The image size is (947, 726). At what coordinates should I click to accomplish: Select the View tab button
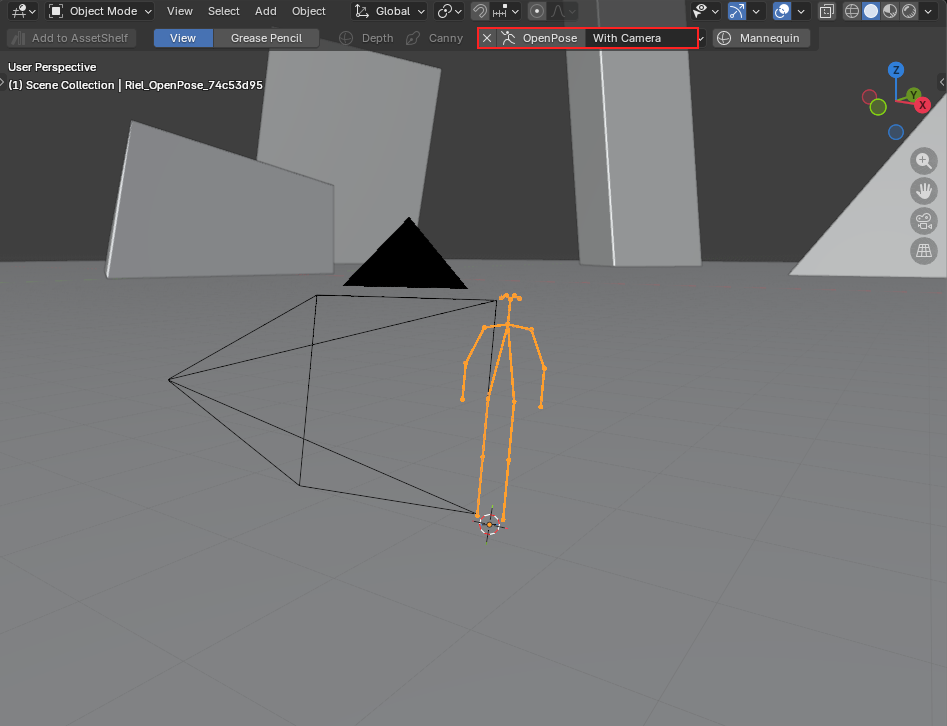pyautogui.click(x=183, y=38)
